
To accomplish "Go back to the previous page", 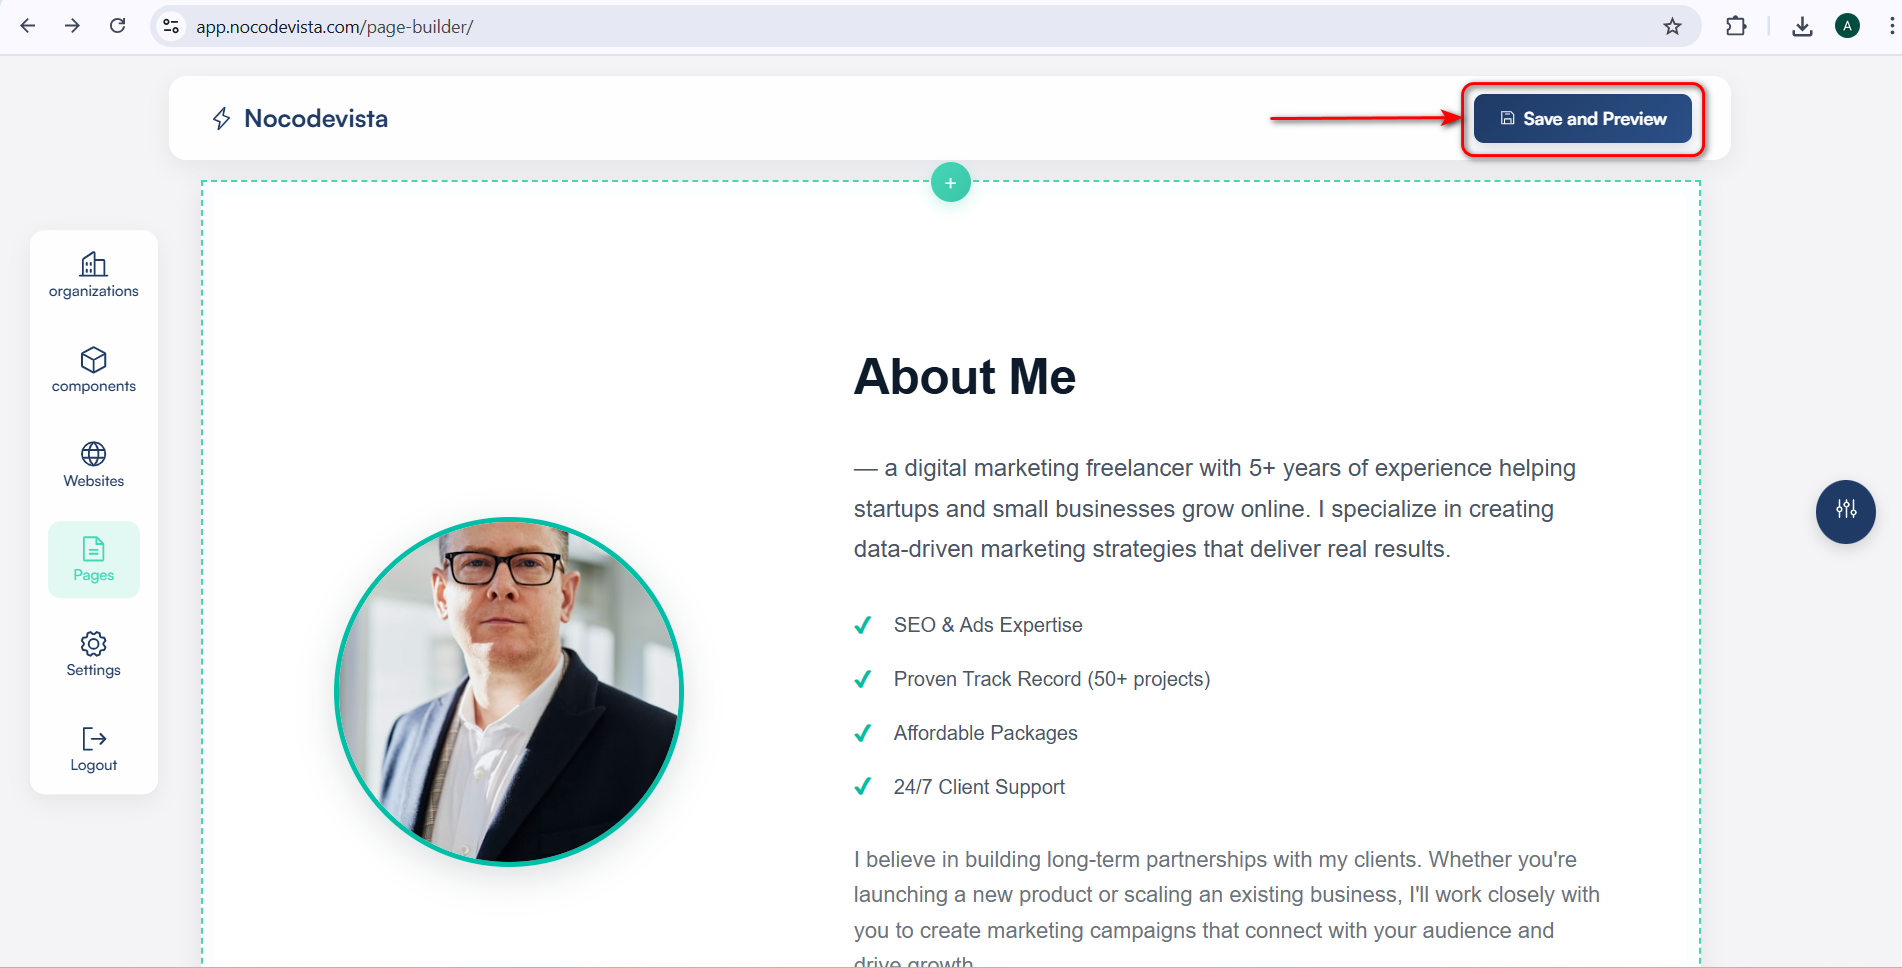I will (28, 26).
